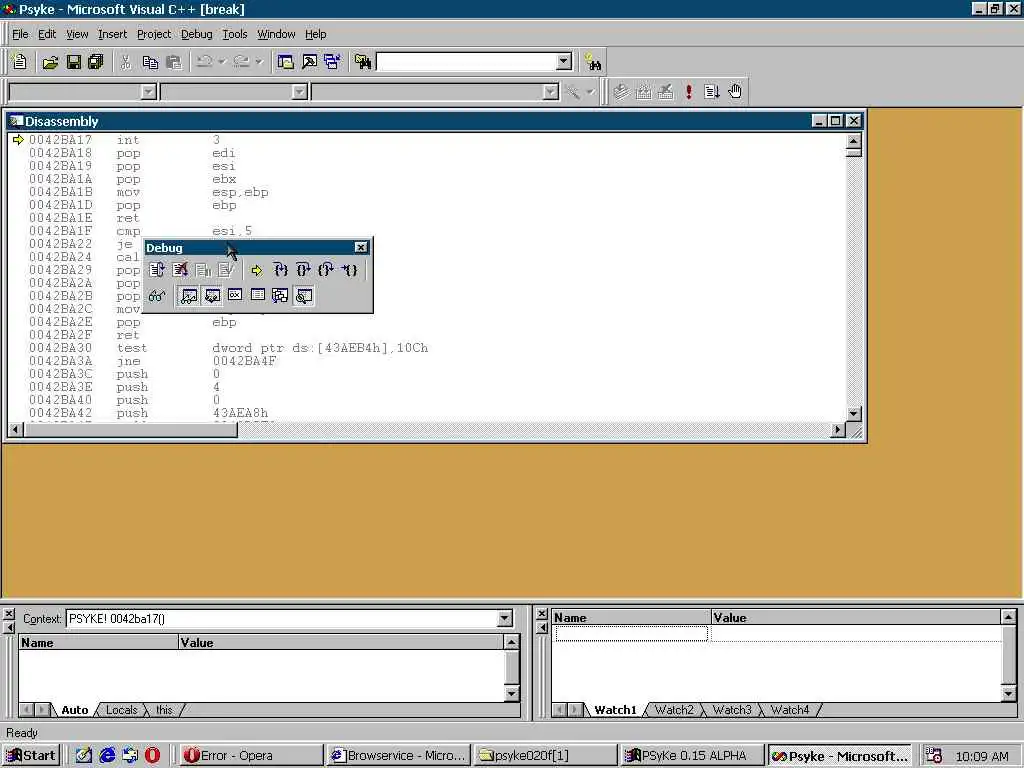1024x768 pixels.
Task: Click the Save All icon
Action: 96,62
